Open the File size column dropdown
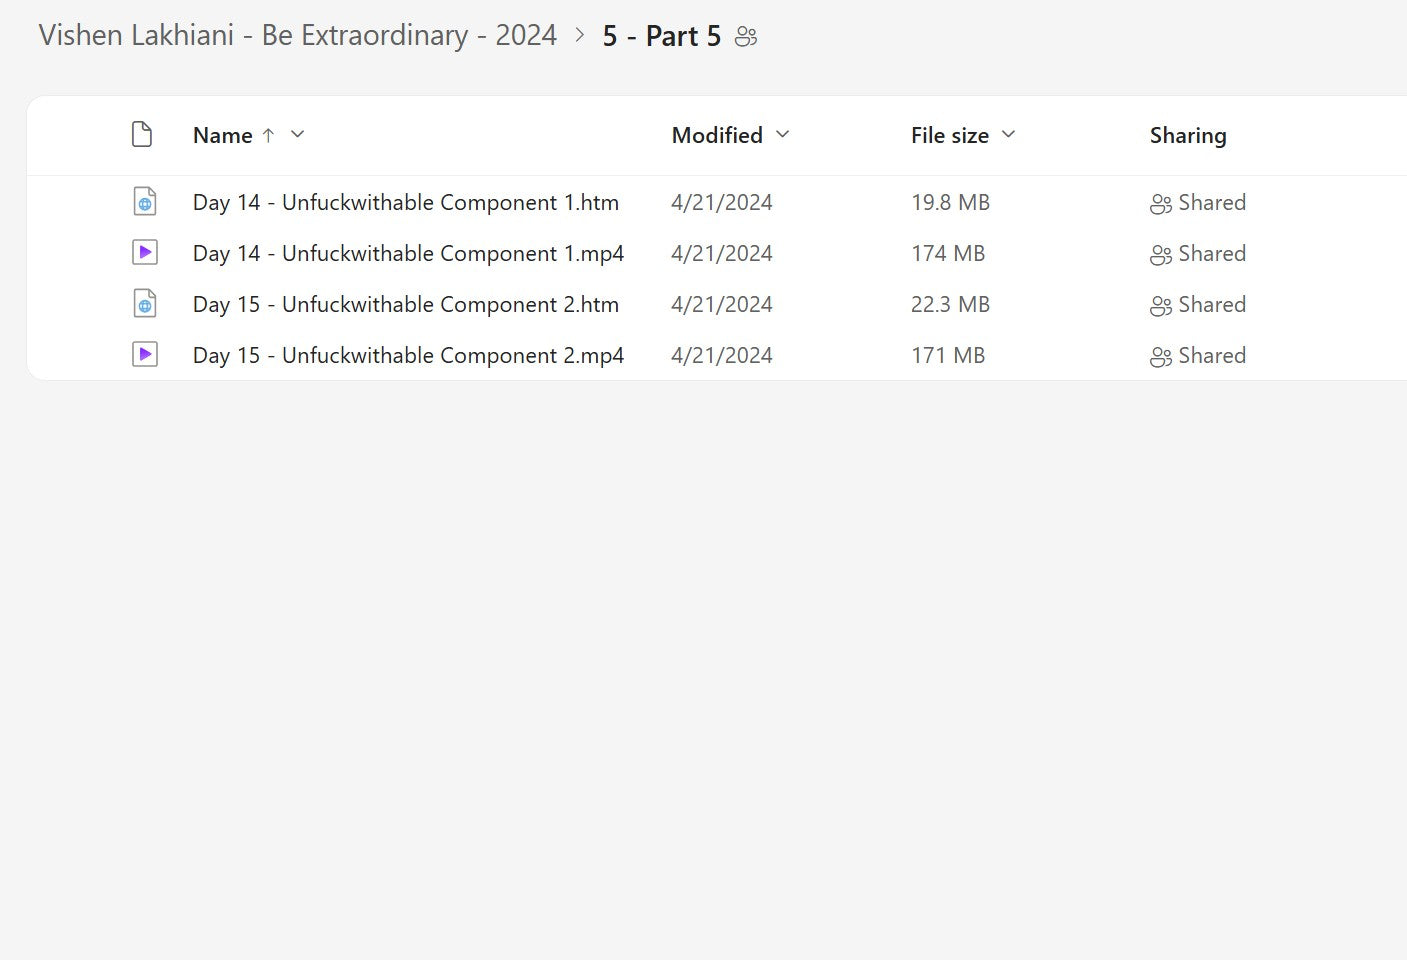The height and width of the screenshot is (960, 1407). [x=1008, y=134]
